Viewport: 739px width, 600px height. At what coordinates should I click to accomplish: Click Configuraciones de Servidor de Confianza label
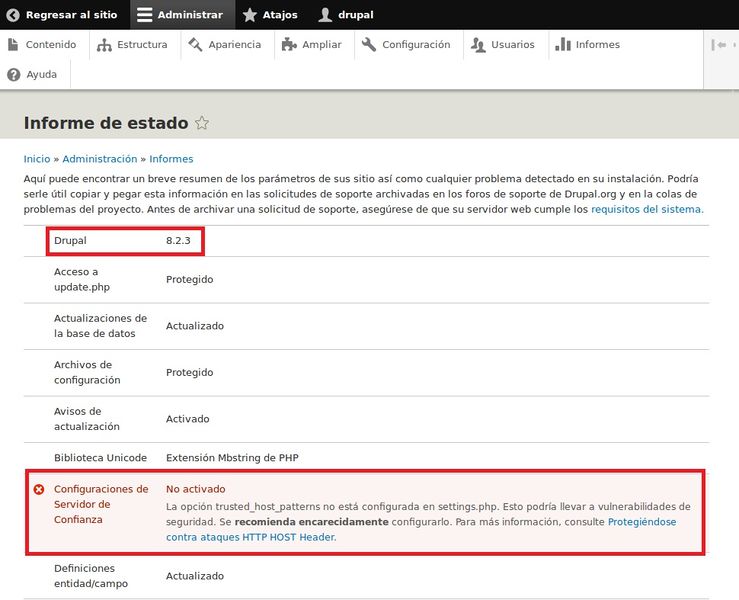pyautogui.click(x=101, y=504)
